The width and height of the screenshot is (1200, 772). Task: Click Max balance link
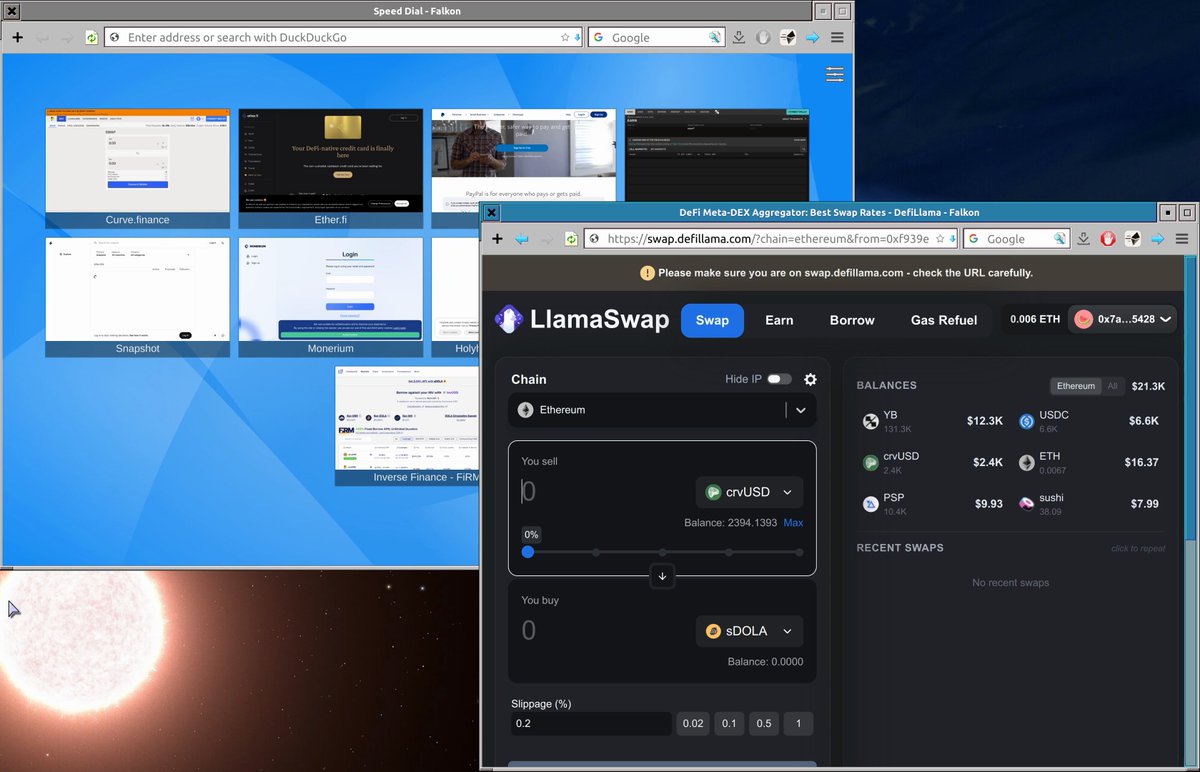(793, 523)
